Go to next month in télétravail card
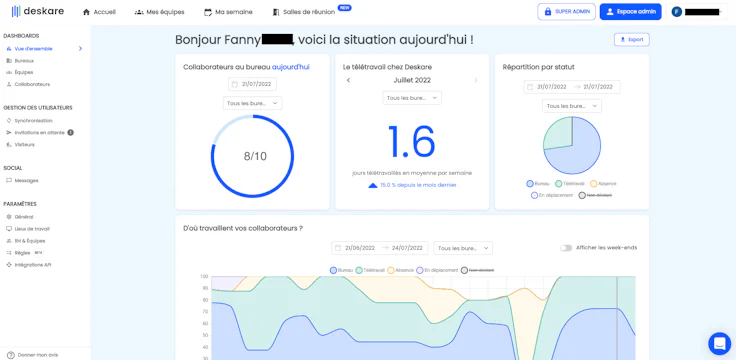This screenshot has height=360, width=736. (x=475, y=80)
